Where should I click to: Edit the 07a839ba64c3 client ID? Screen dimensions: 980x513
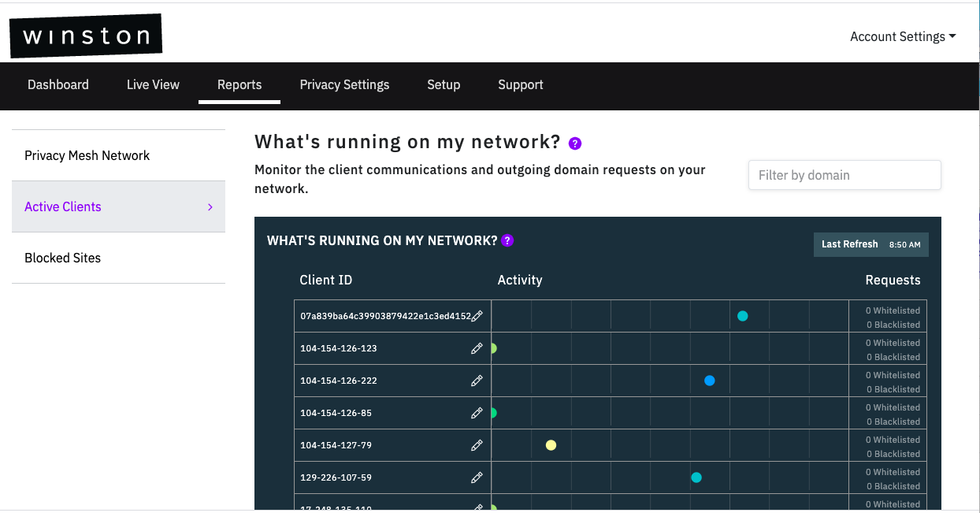[477, 316]
